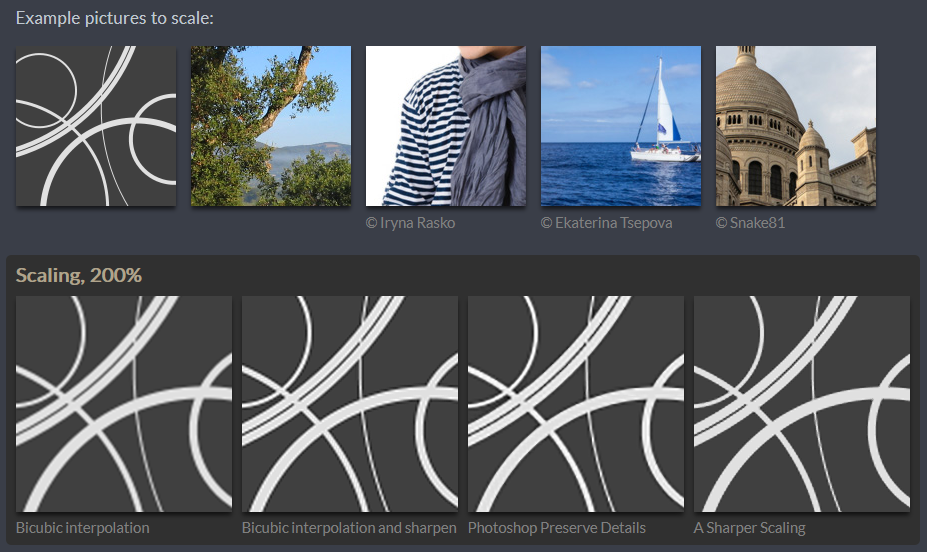Pick the sailboat on blue sea picture

[621, 126]
